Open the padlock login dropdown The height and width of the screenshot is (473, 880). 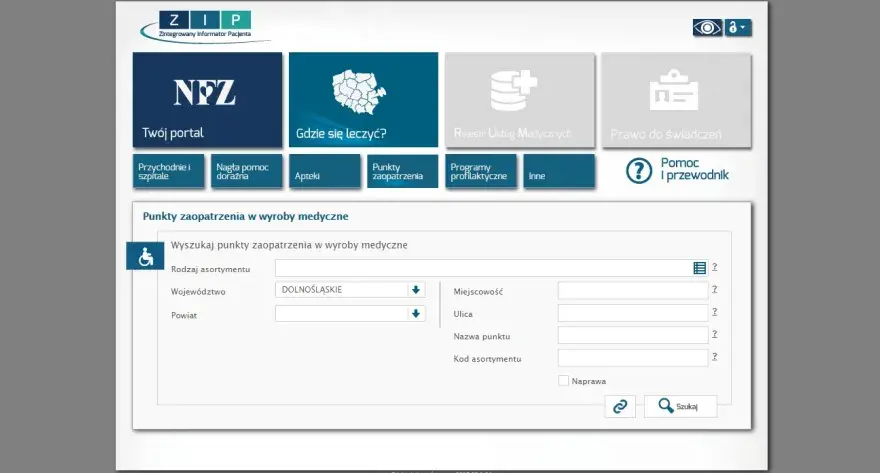pos(737,27)
